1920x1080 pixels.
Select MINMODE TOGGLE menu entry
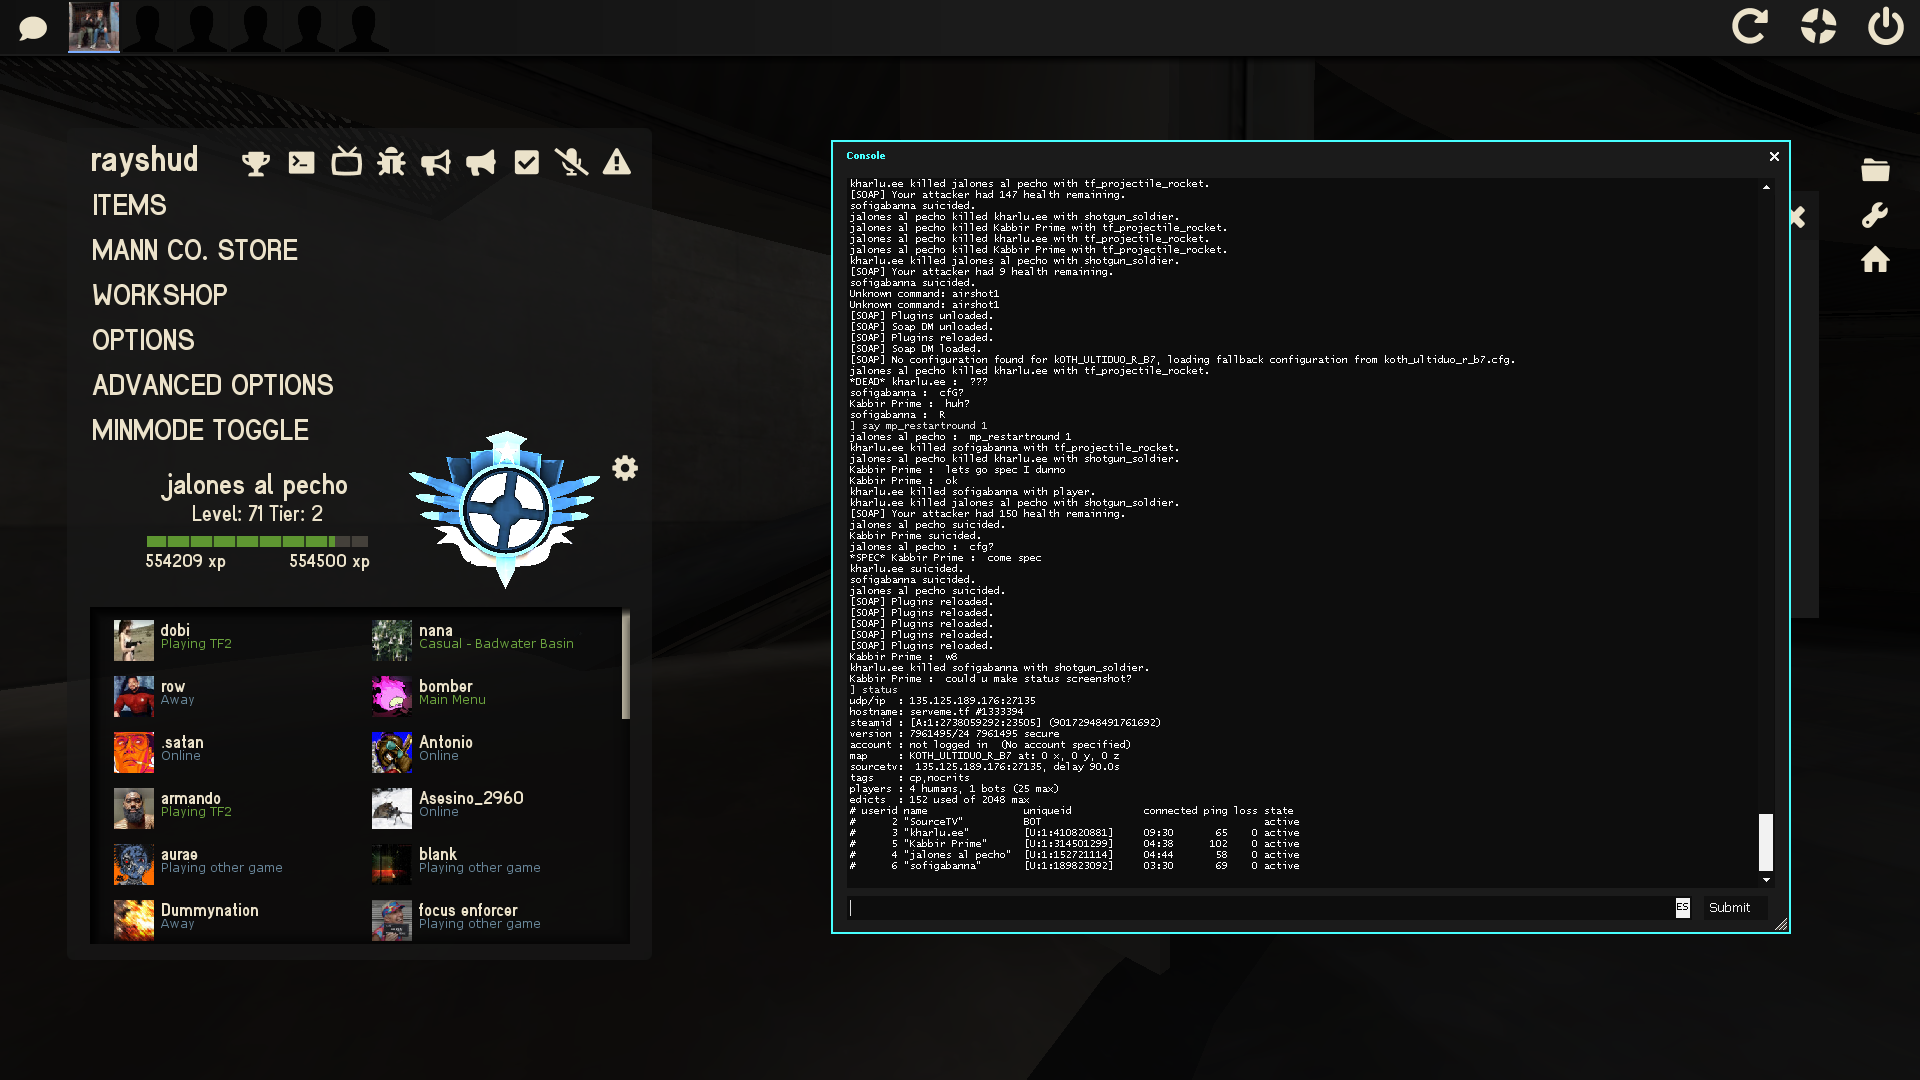coord(200,431)
